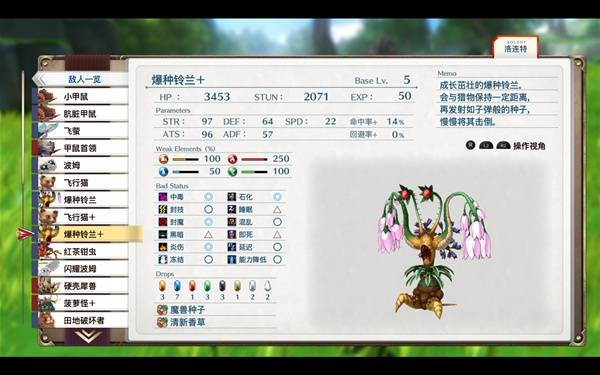Screen dimensions: 600x375
Task: Click the fire element weakness icon
Action: (x=232, y=159)
